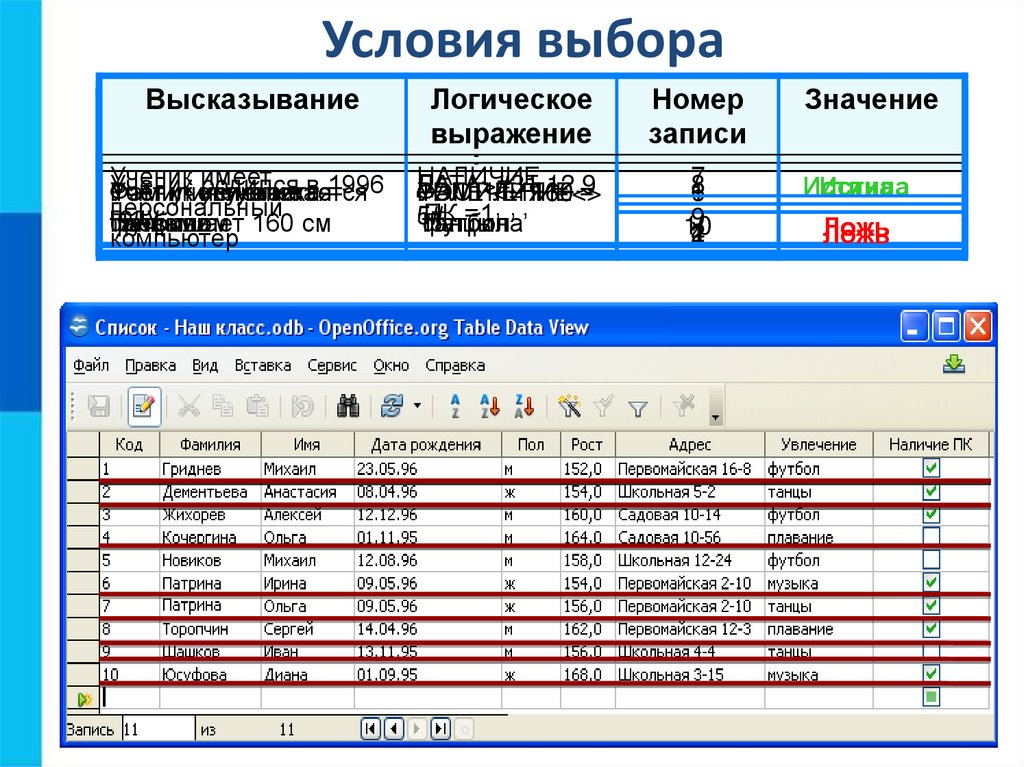Click the Find Record binoculars icon
The image size is (1024, 767).
pos(348,407)
